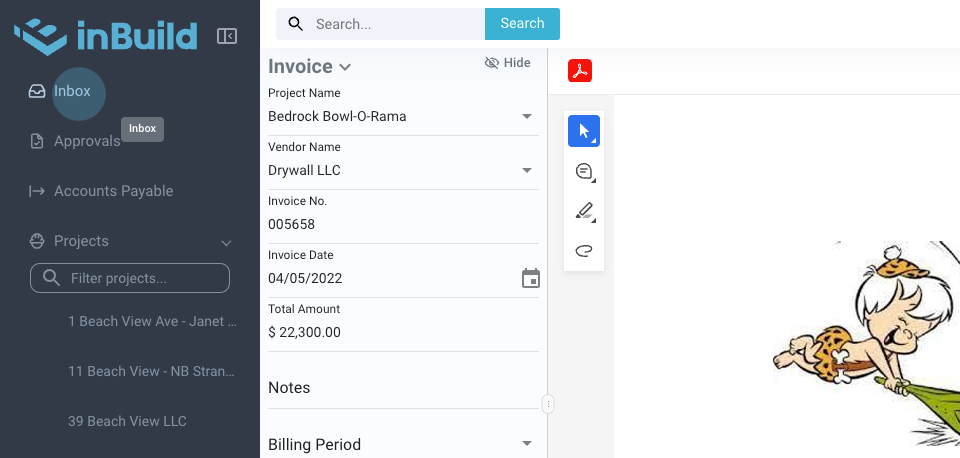Open the Invoice Date calendar picker

click(531, 278)
